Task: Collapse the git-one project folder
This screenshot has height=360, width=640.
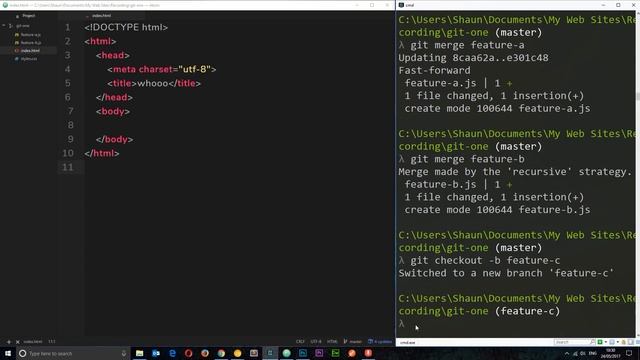Action: click(4, 26)
